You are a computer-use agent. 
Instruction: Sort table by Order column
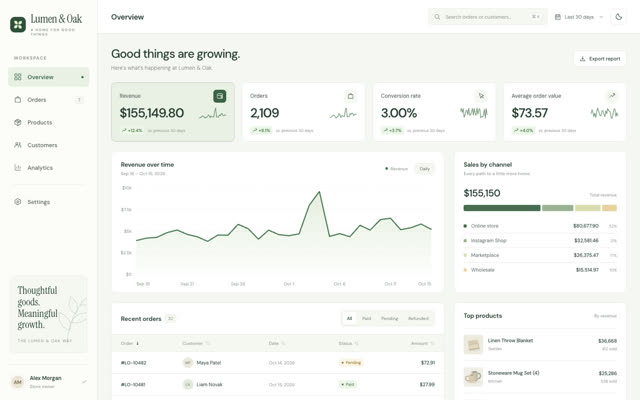point(130,343)
